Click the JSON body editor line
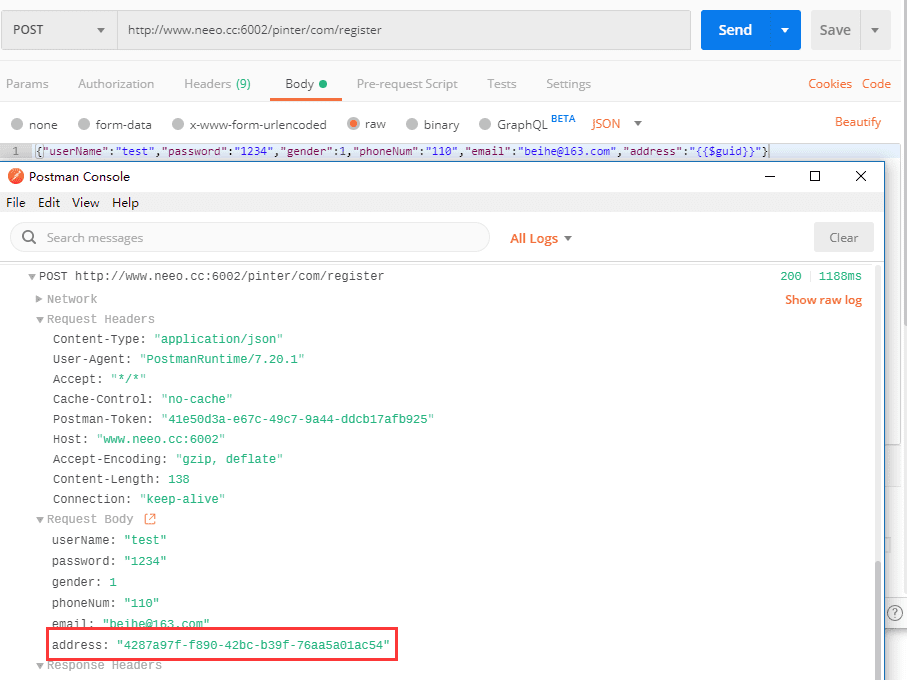907x680 pixels. [401, 151]
